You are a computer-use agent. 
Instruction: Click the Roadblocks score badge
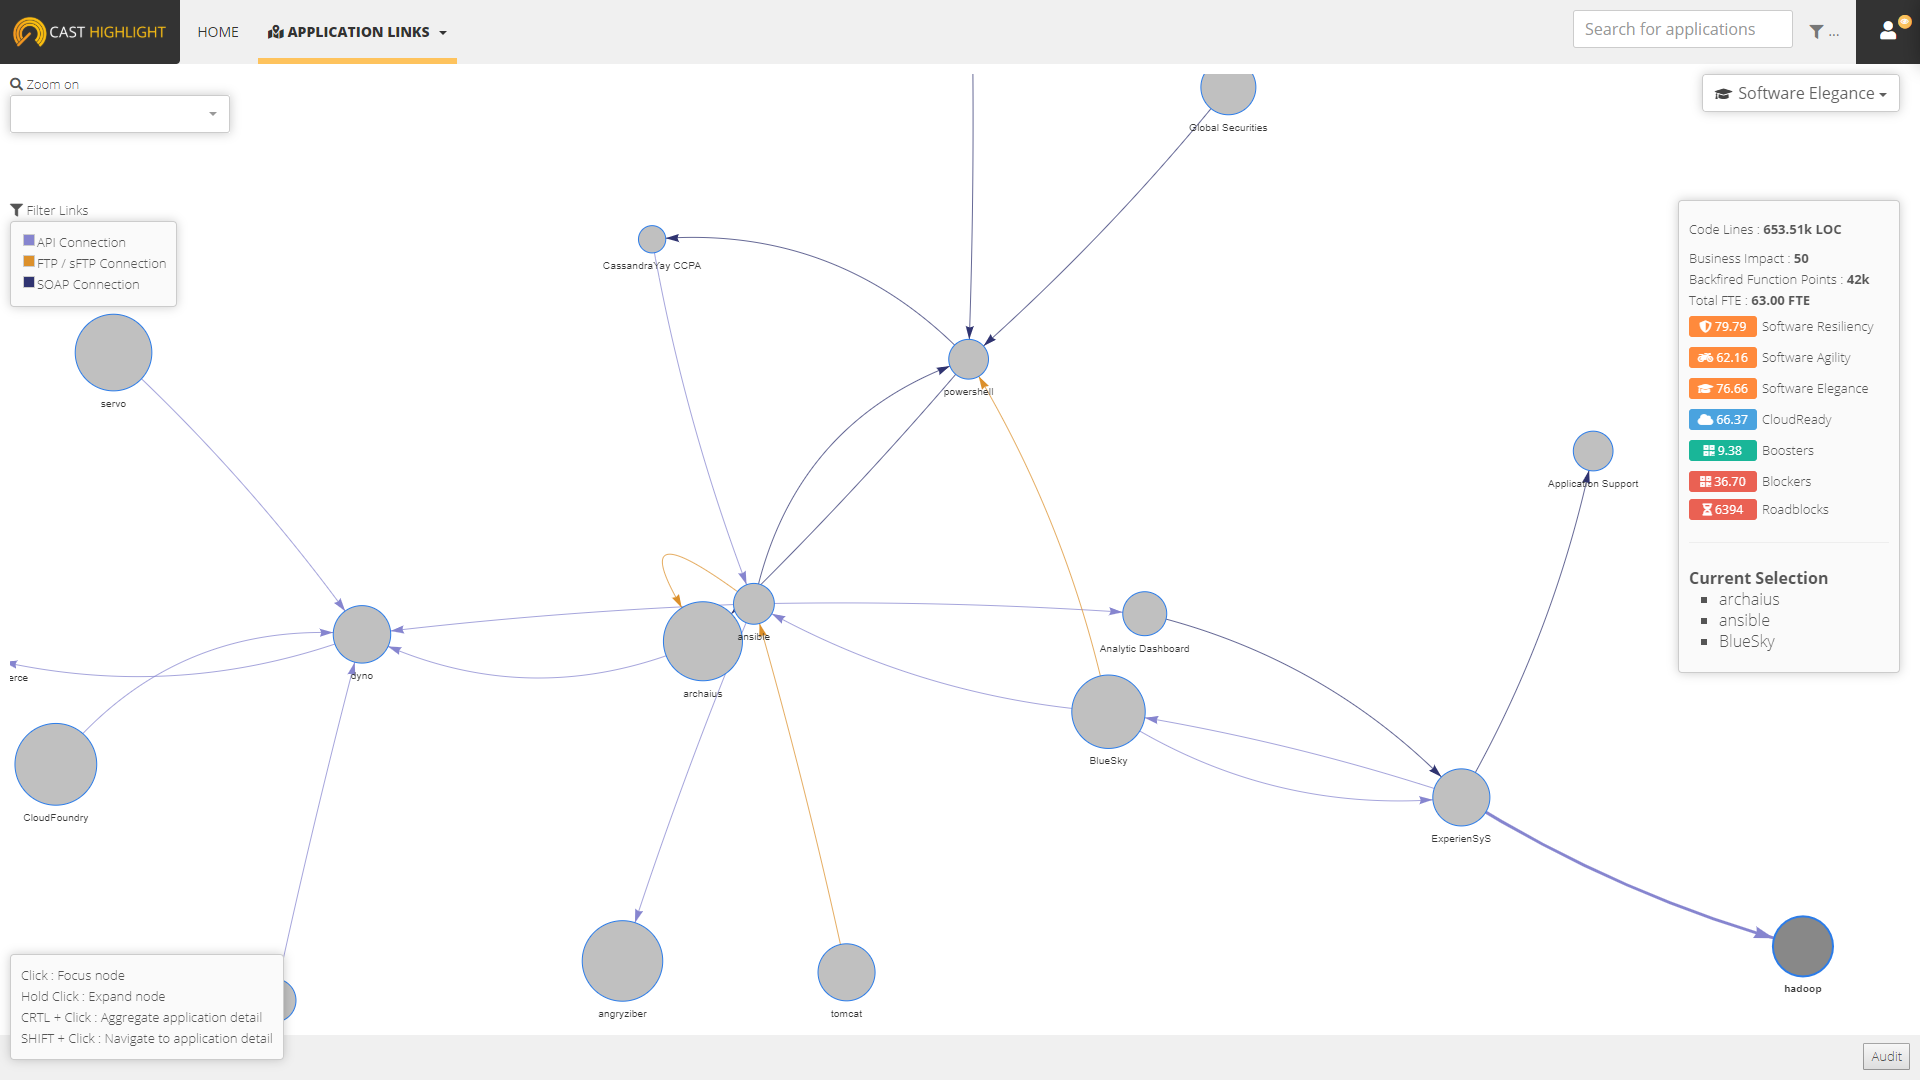pyautogui.click(x=1722, y=509)
